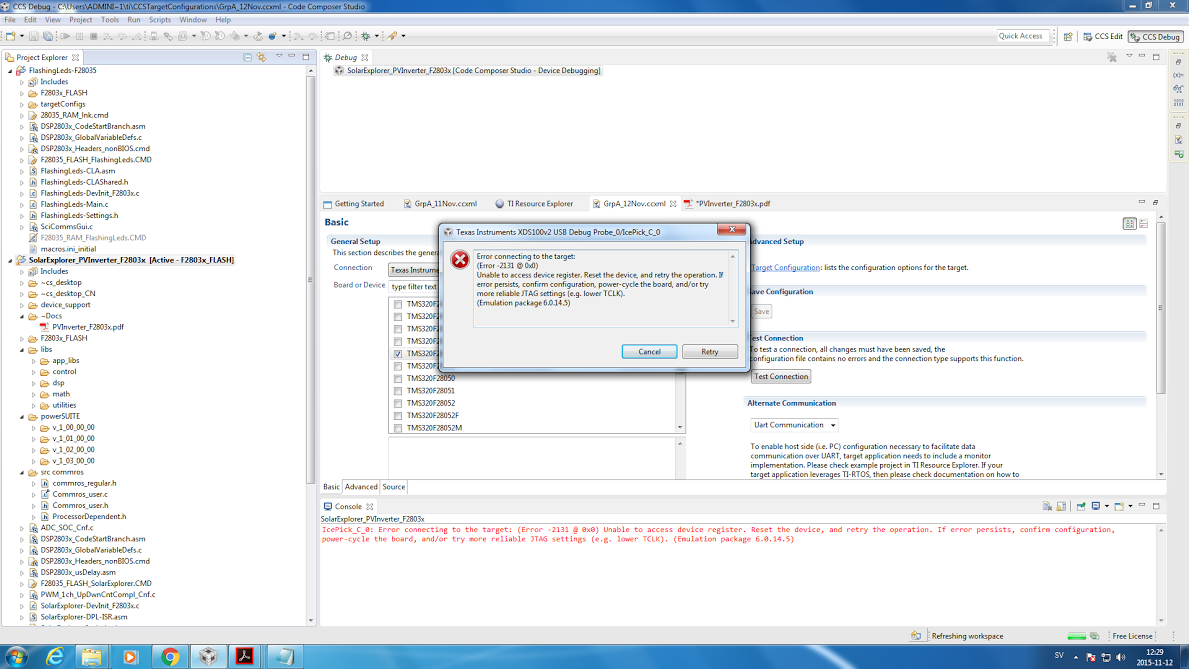The width and height of the screenshot is (1189, 669).
Task: Click the Quick Access field
Action: click(x=1022, y=36)
